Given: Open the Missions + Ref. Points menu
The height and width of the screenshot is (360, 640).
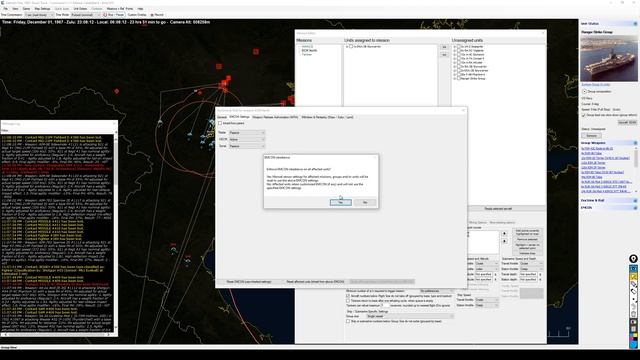Looking at the screenshot, I should [x=120, y=9].
